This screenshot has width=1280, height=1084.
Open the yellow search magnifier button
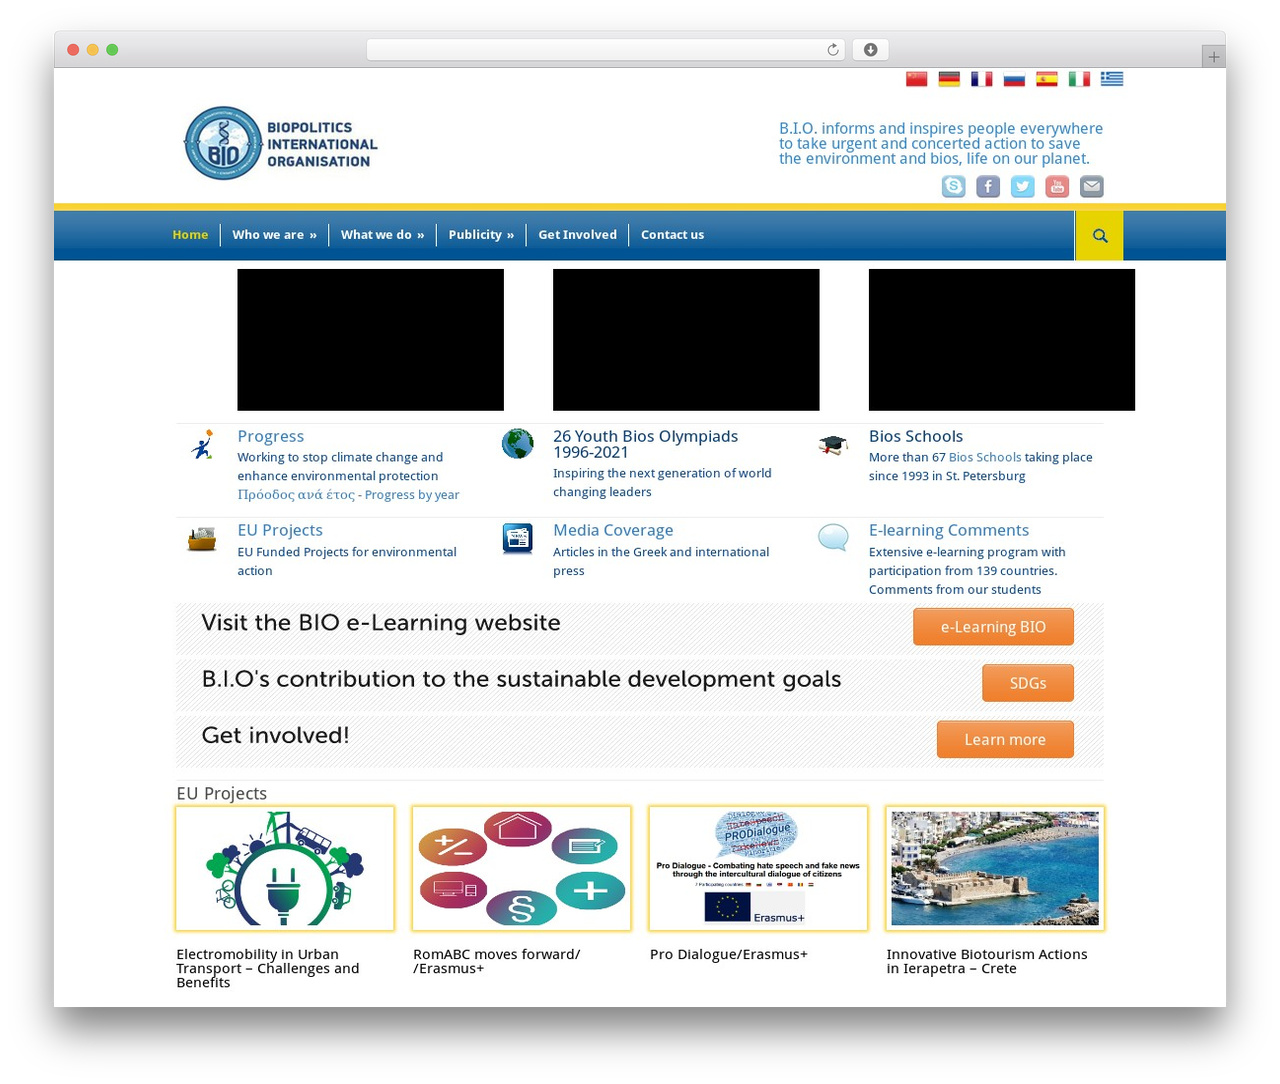1100,236
